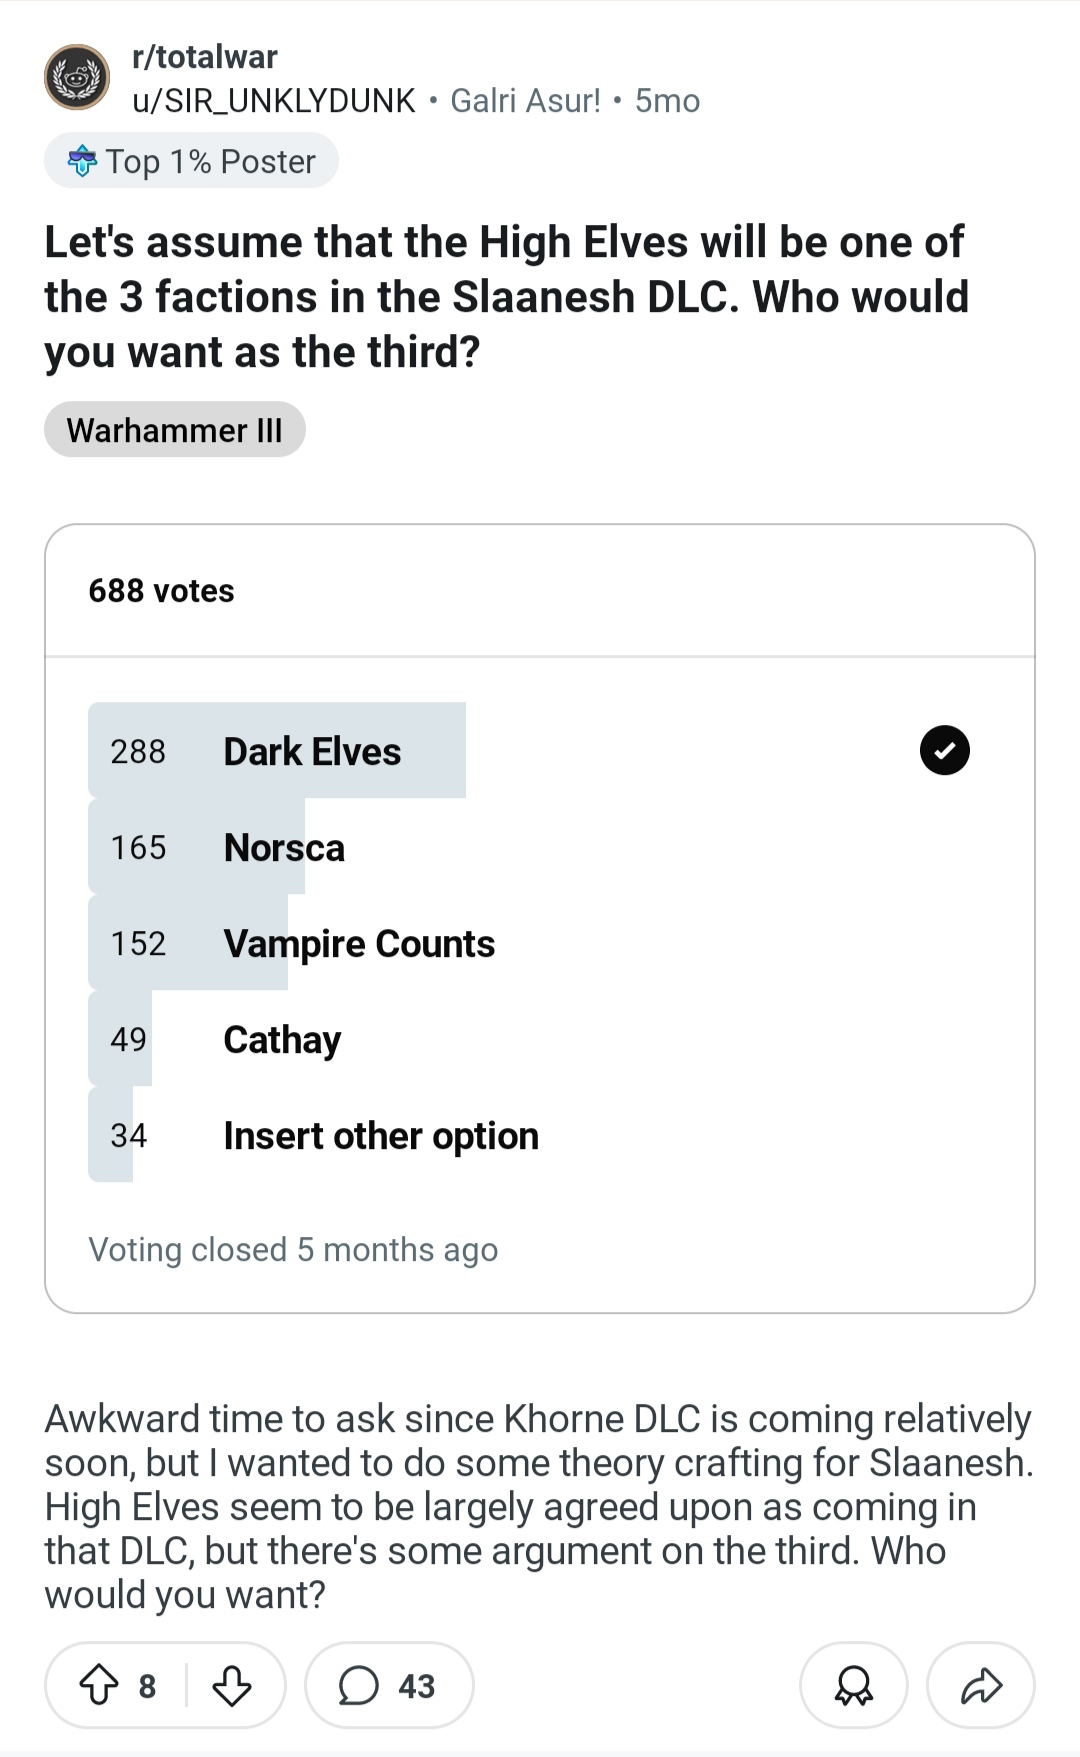The image size is (1080, 1757).
Task: Tap the post title text
Action: pos(507,297)
